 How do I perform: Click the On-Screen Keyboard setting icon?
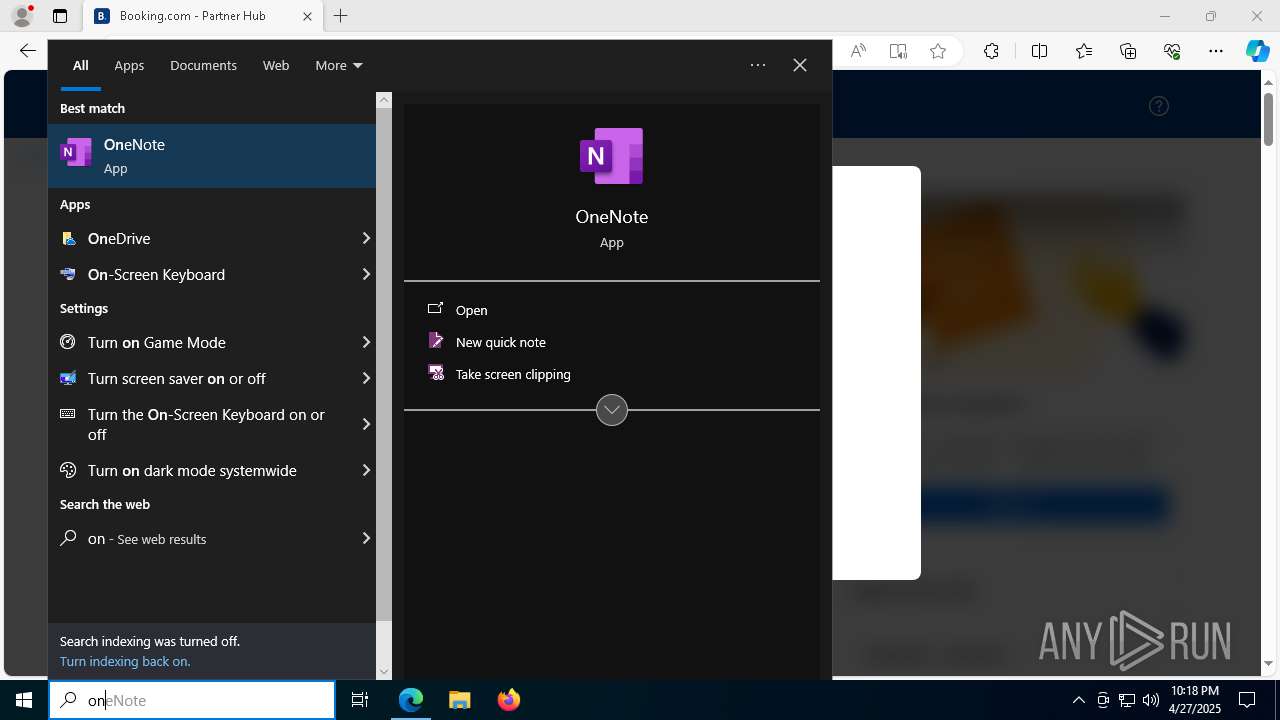tap(68, 414)
